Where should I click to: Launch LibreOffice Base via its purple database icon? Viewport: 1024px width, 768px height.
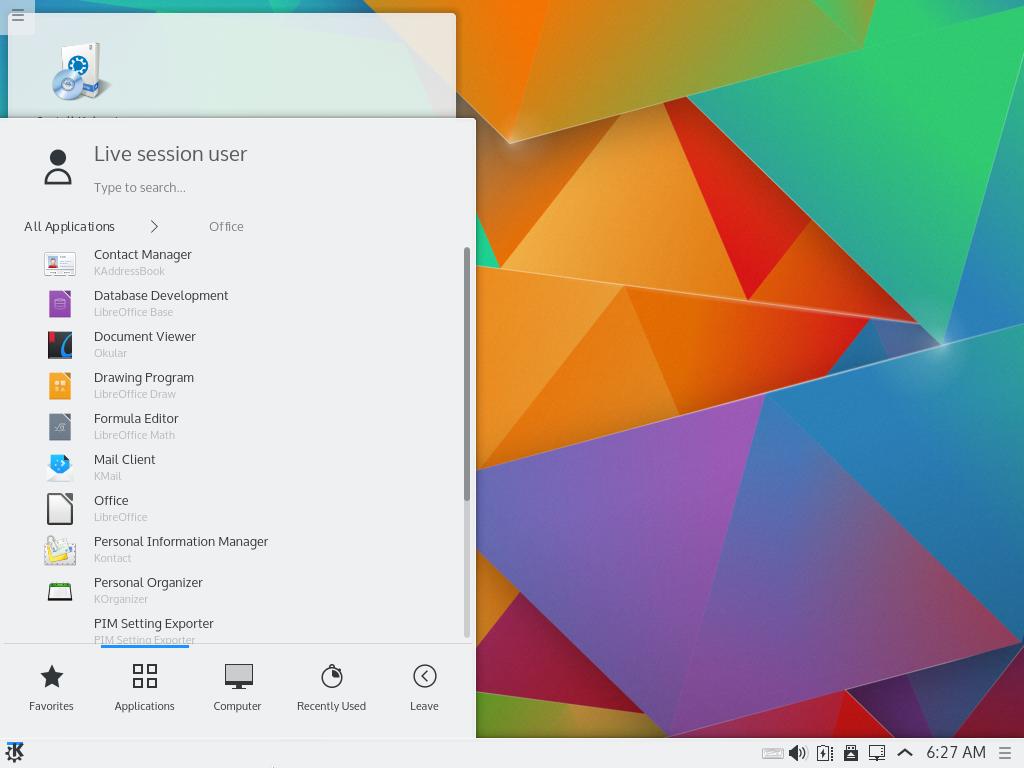(x=60, y=304)
